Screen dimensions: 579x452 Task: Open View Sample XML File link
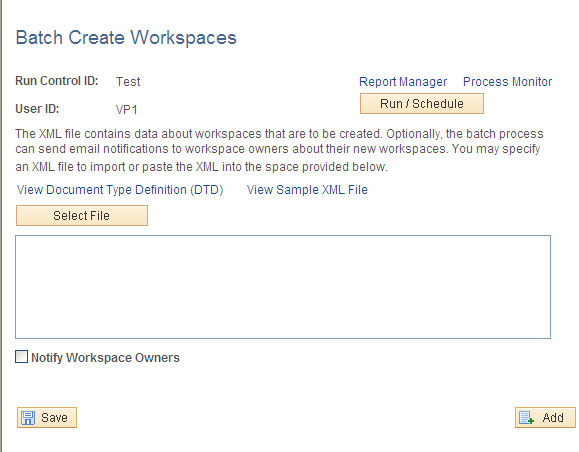tap(307, 190)
